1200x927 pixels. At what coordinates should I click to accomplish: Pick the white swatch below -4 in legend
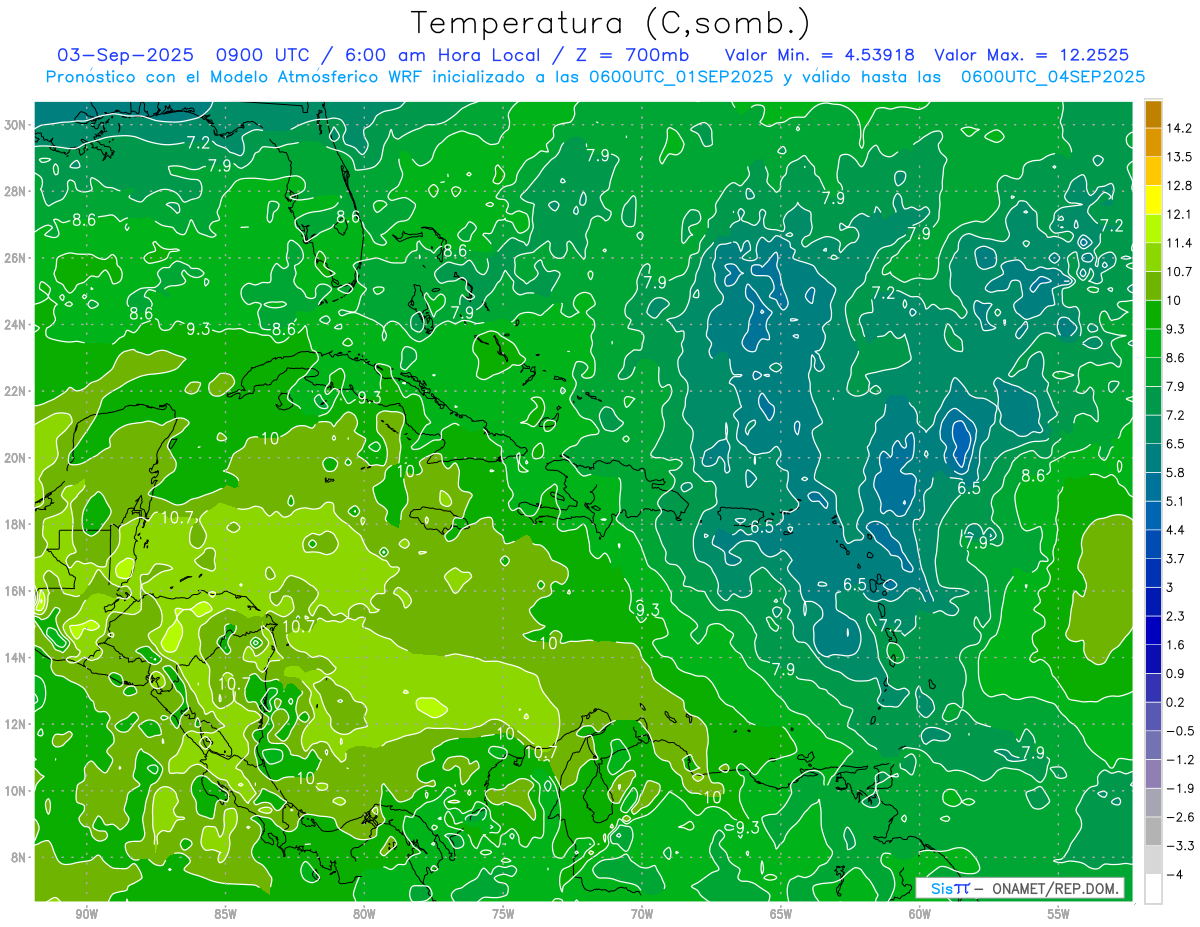[1153, 889]
